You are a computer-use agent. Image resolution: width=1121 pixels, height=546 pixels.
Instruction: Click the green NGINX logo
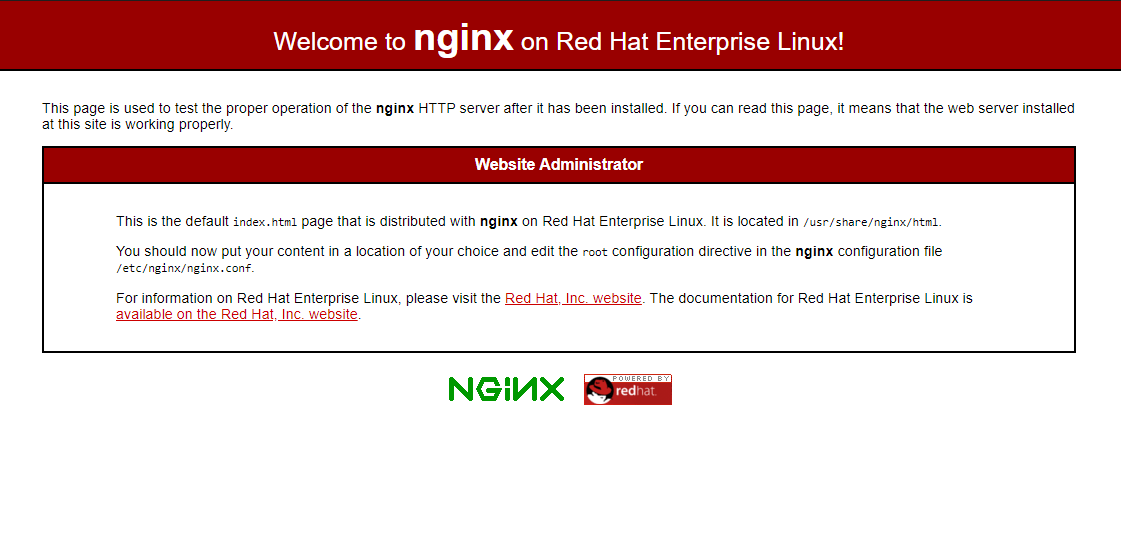coord(506,389)
